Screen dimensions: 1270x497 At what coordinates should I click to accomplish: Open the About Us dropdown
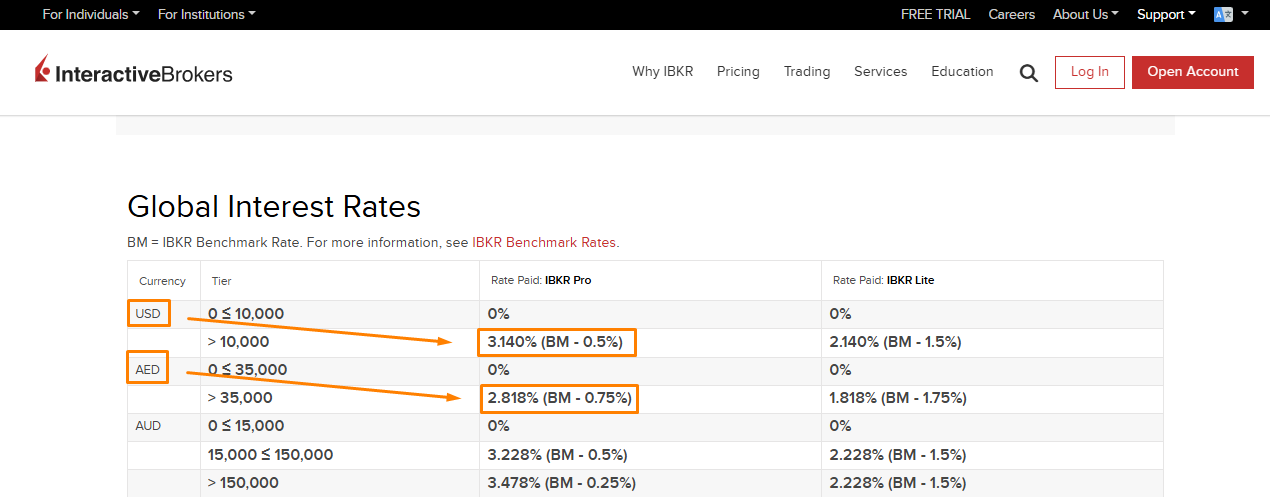coord(1085,14)
